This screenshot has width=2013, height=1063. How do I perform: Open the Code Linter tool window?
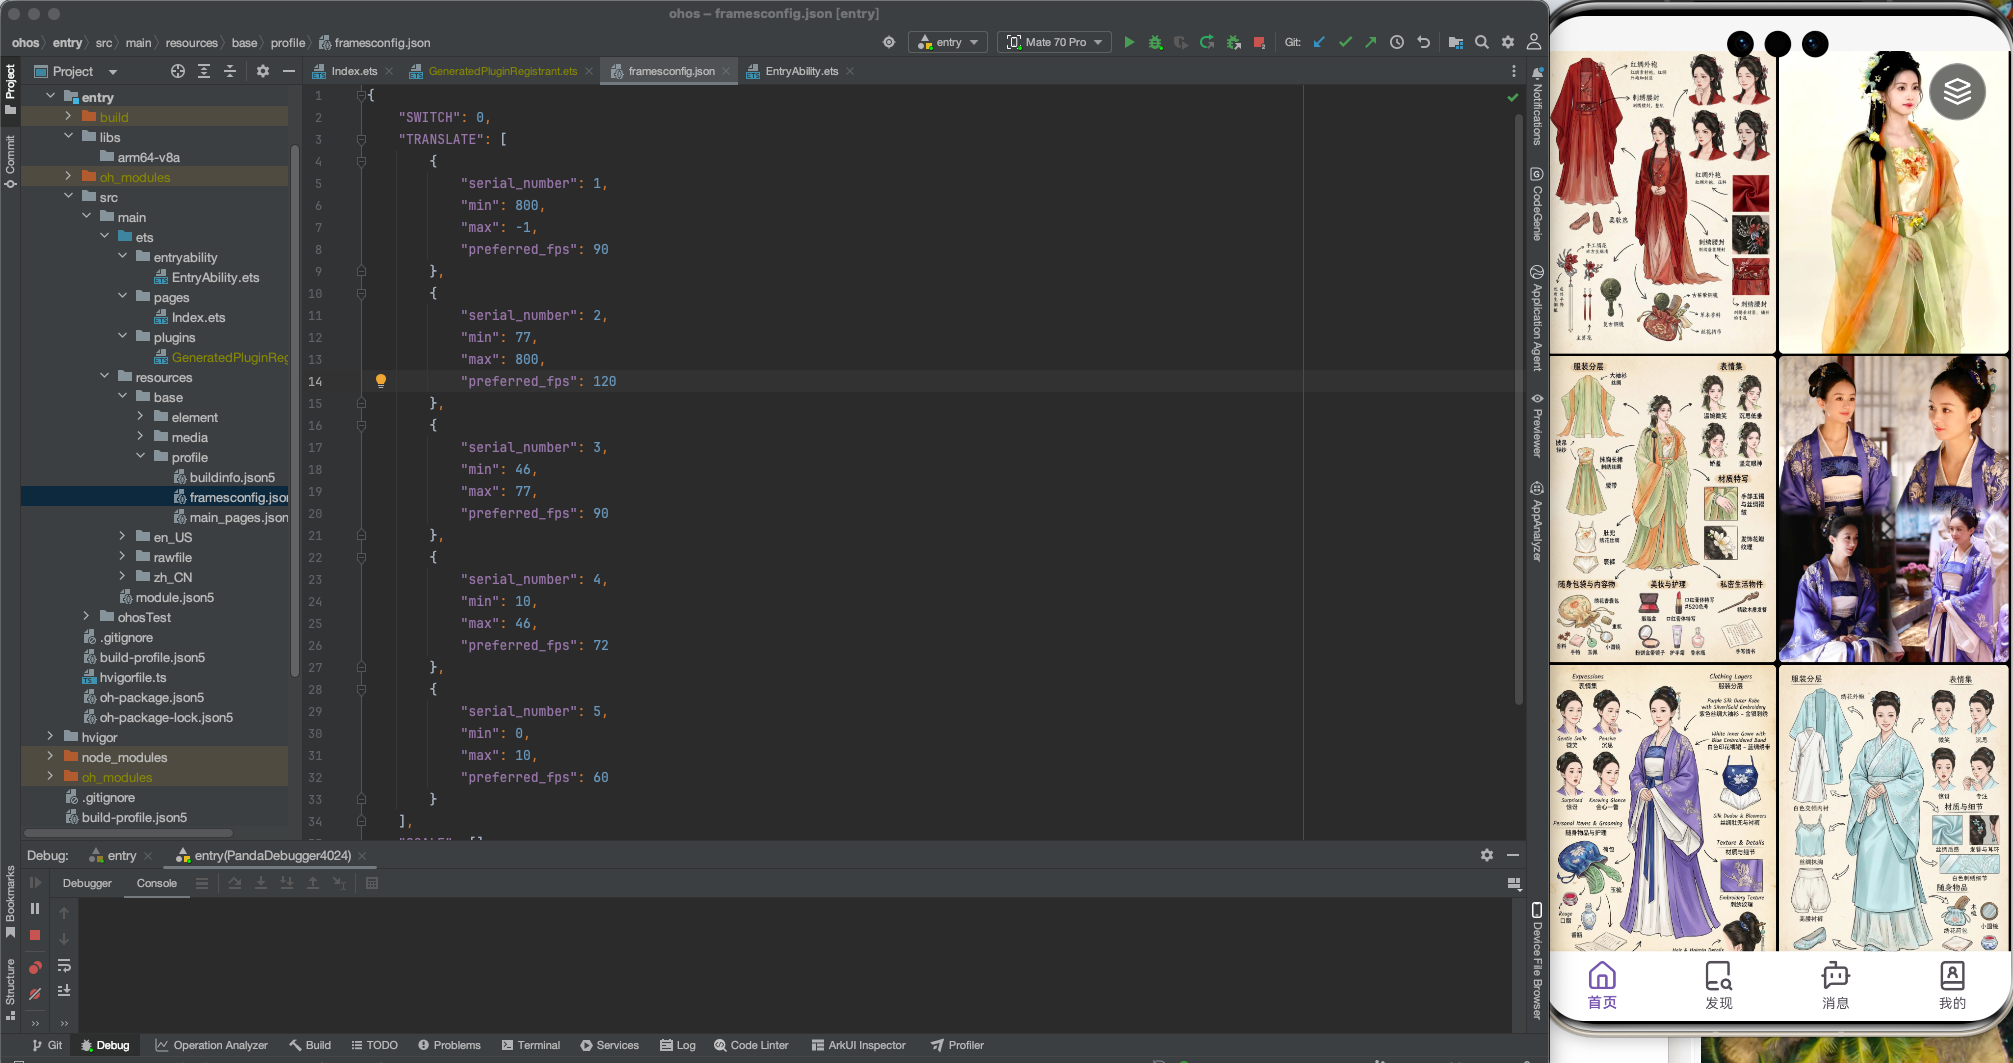750,1045
